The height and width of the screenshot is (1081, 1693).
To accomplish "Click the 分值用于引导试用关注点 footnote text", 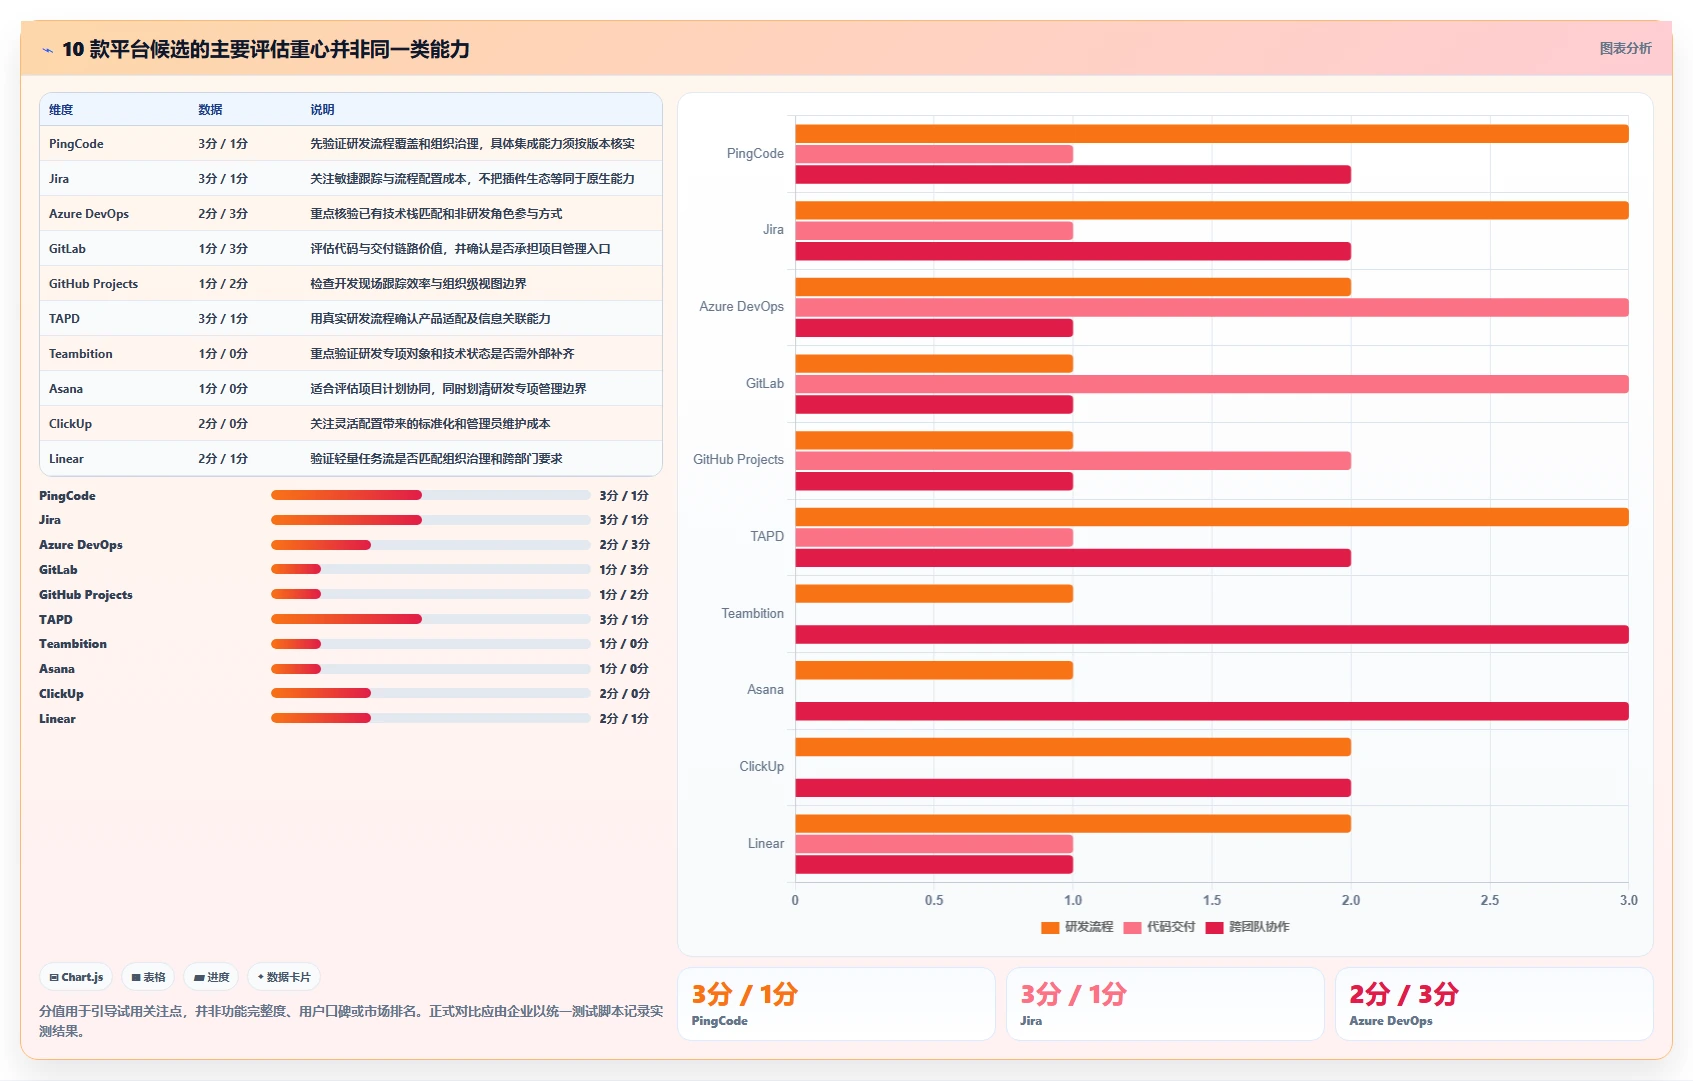I will (351, 1021).
